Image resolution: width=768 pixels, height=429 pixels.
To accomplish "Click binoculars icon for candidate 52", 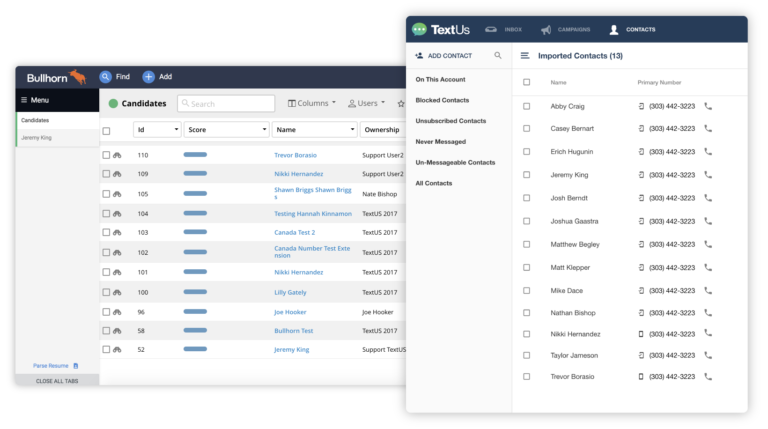I will [117, 350].
